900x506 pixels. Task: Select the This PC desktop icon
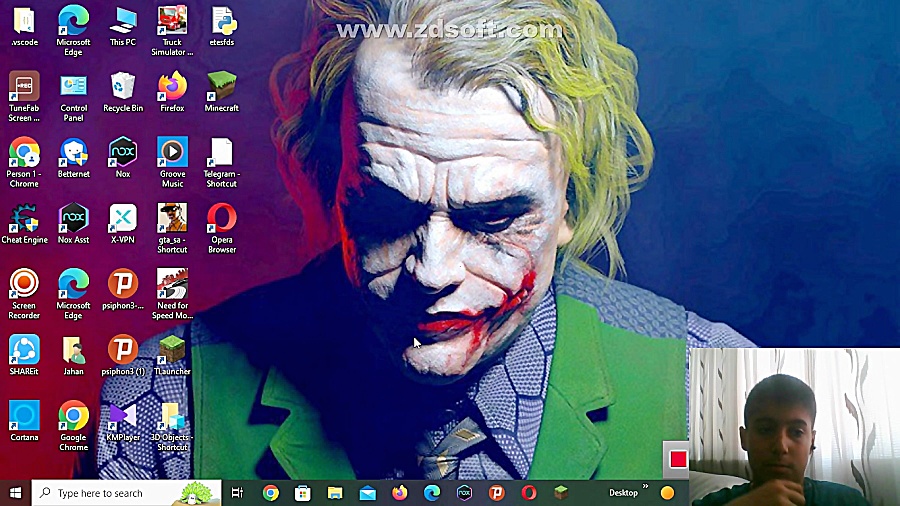coord(123,26)
